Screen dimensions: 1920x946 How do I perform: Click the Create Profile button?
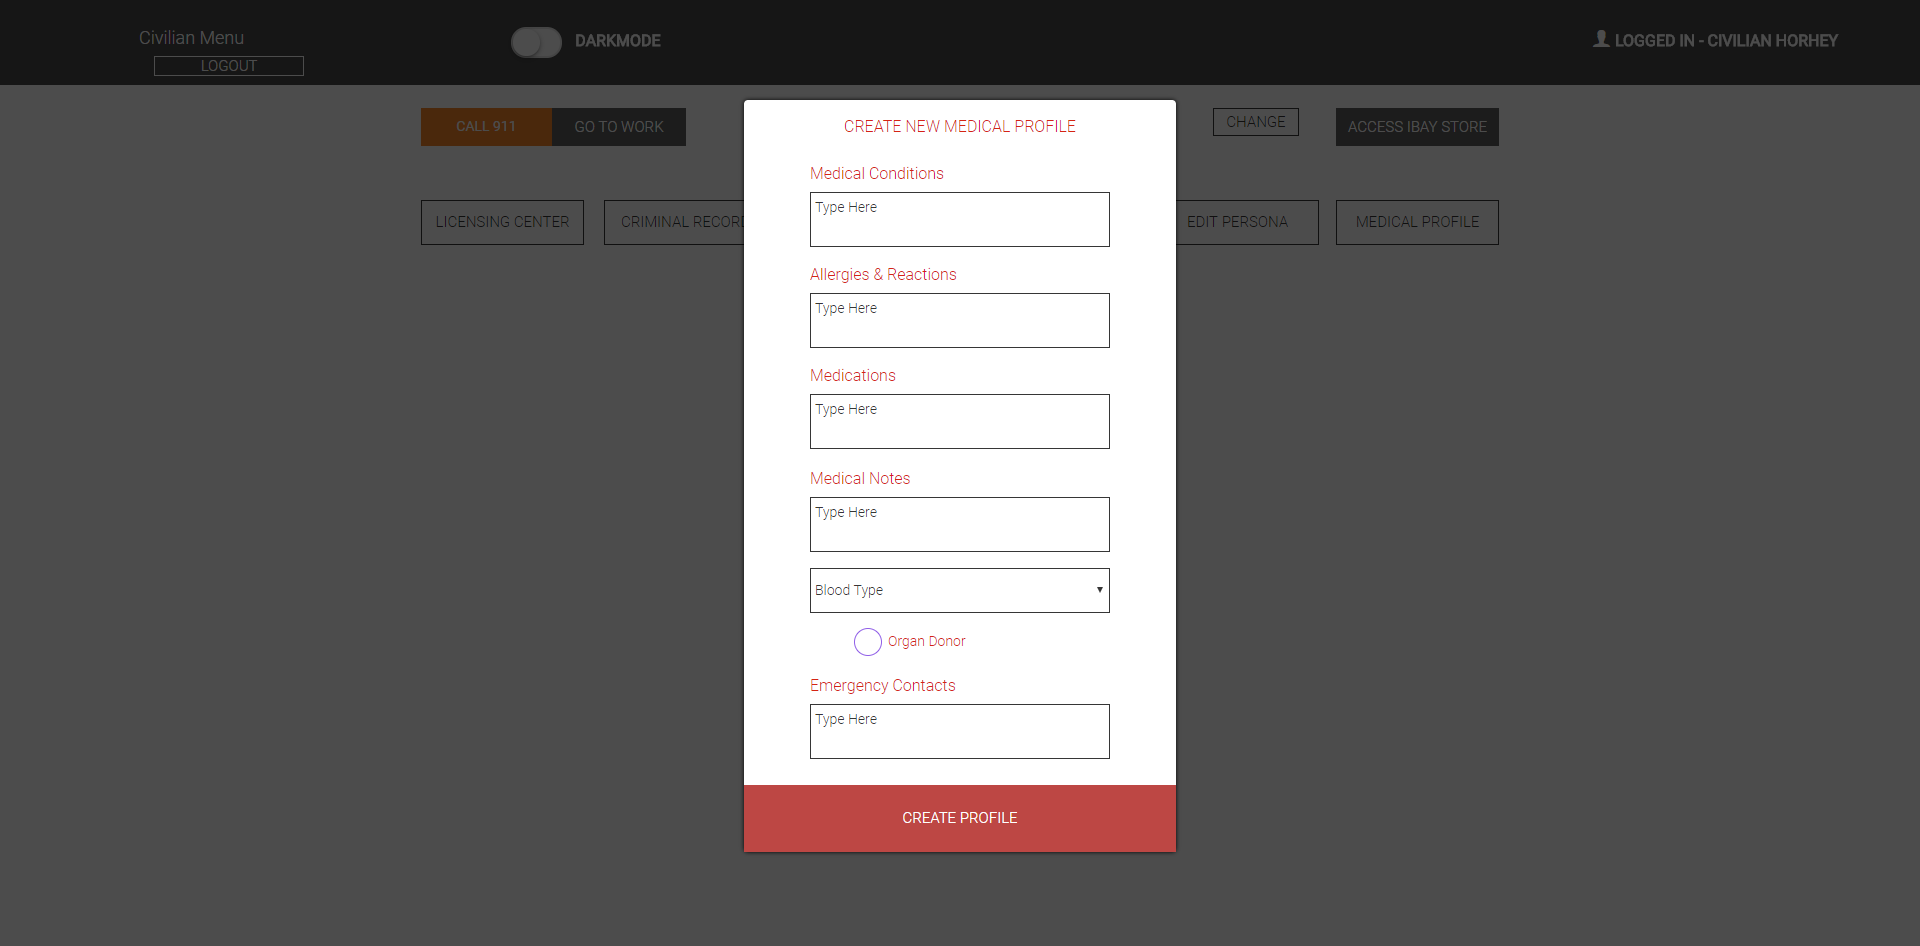959,818
